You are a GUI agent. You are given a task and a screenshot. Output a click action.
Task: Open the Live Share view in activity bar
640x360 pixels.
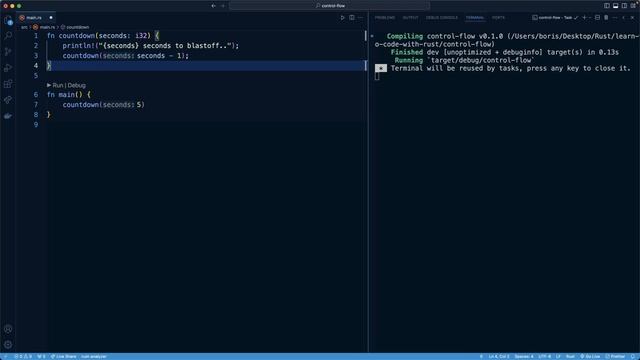(x=8, y=100)
